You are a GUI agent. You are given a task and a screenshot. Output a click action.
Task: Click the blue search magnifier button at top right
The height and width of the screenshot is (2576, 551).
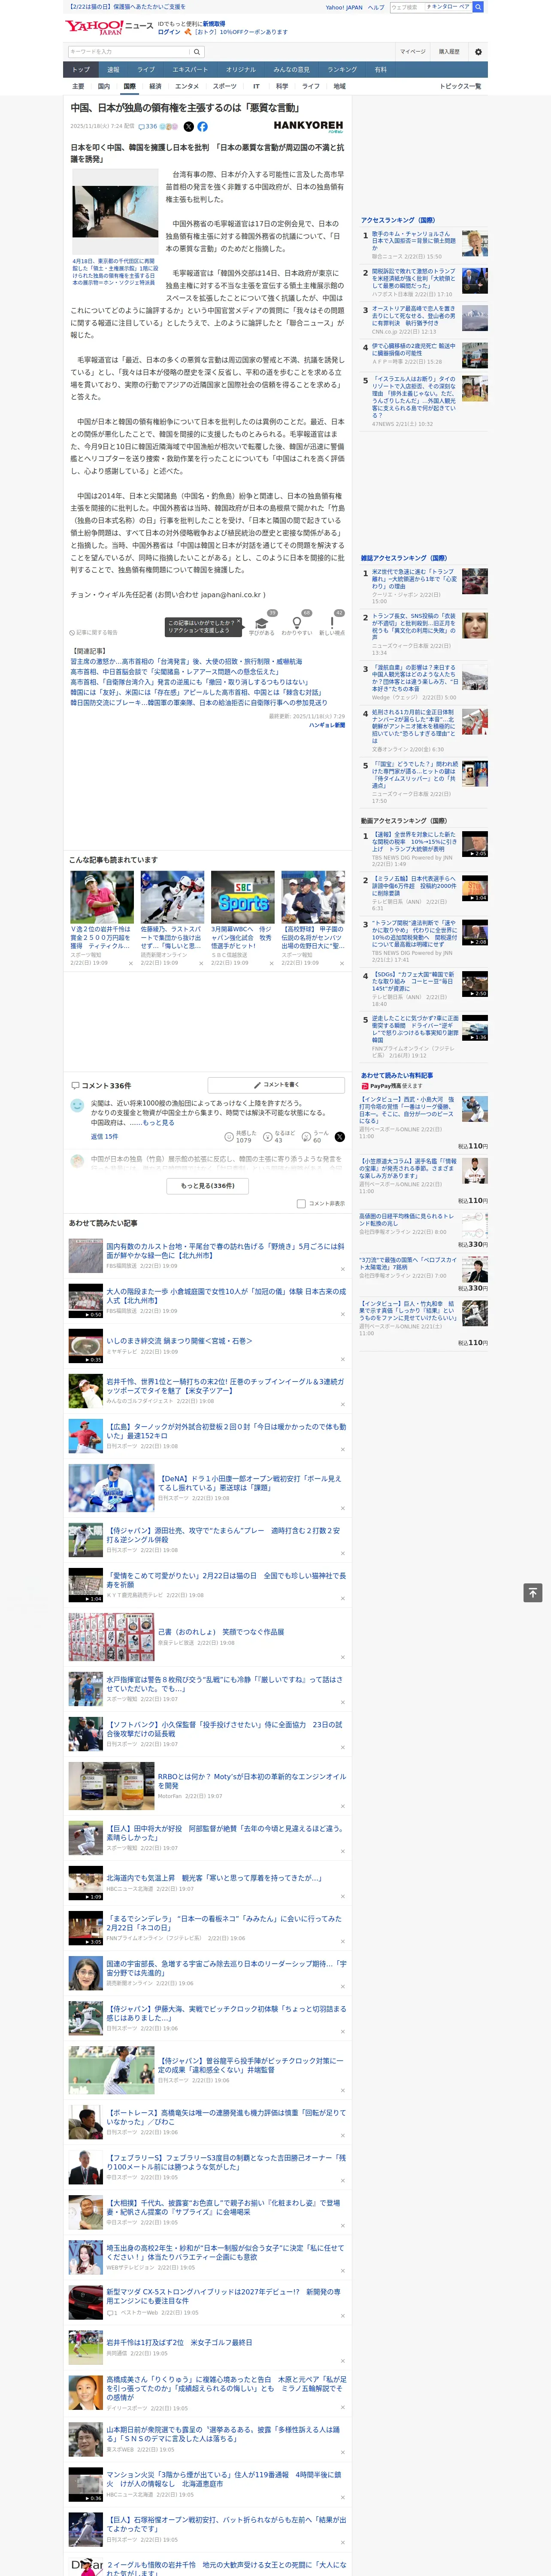pos(478,7)
